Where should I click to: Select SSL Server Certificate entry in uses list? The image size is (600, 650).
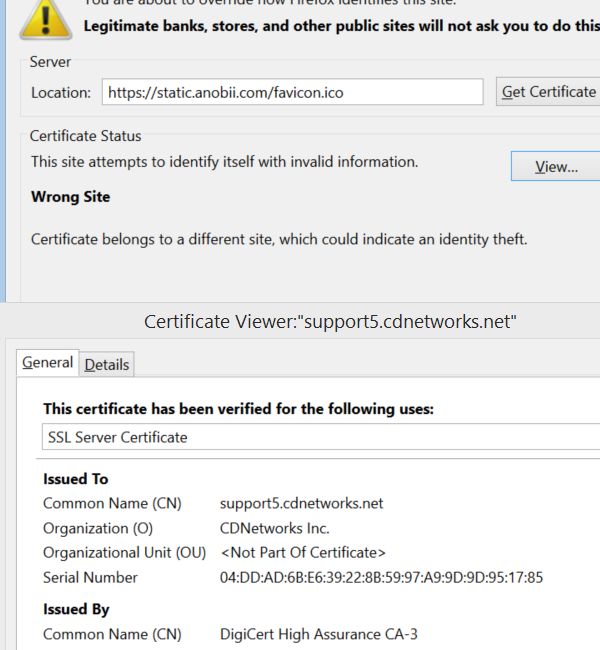point(321,437)
